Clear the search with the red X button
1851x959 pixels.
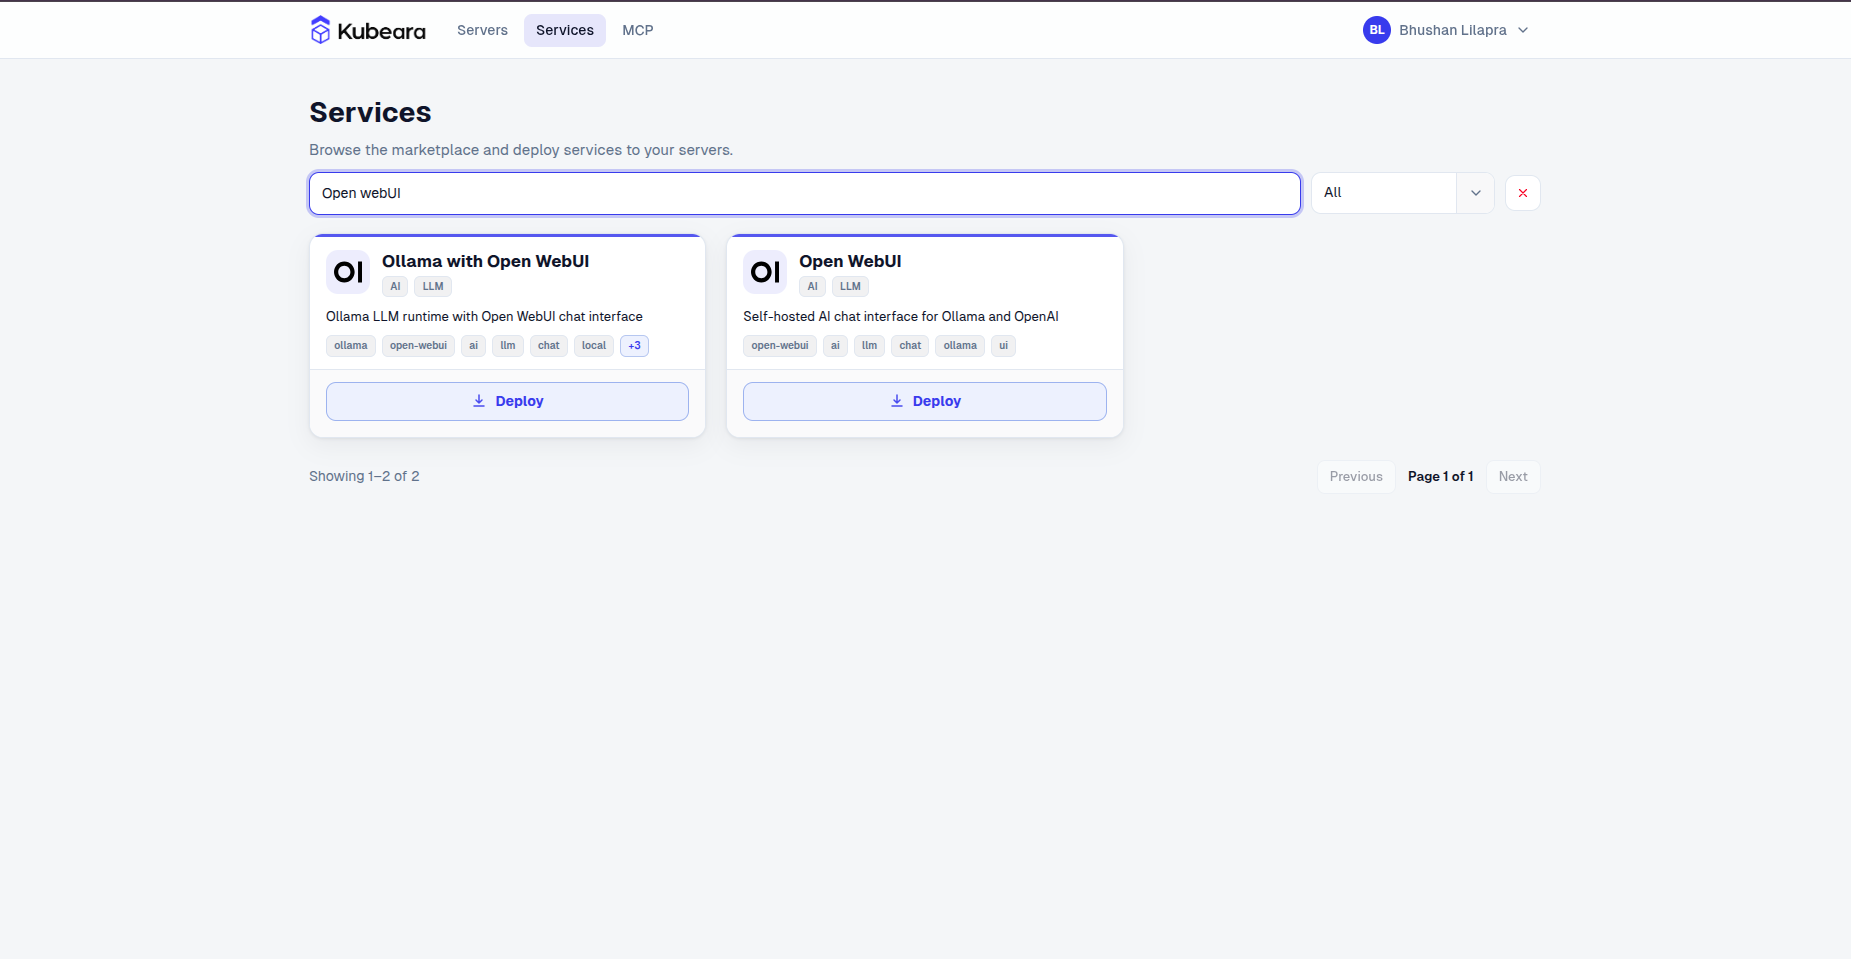pos(1522,193)
